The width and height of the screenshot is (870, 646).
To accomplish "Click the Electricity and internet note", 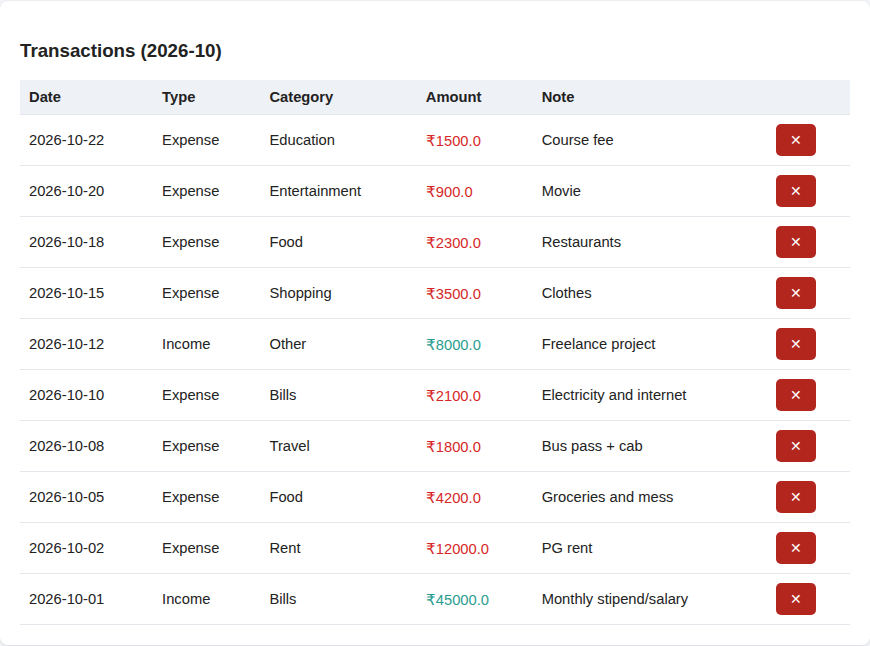I will point(614,395).
